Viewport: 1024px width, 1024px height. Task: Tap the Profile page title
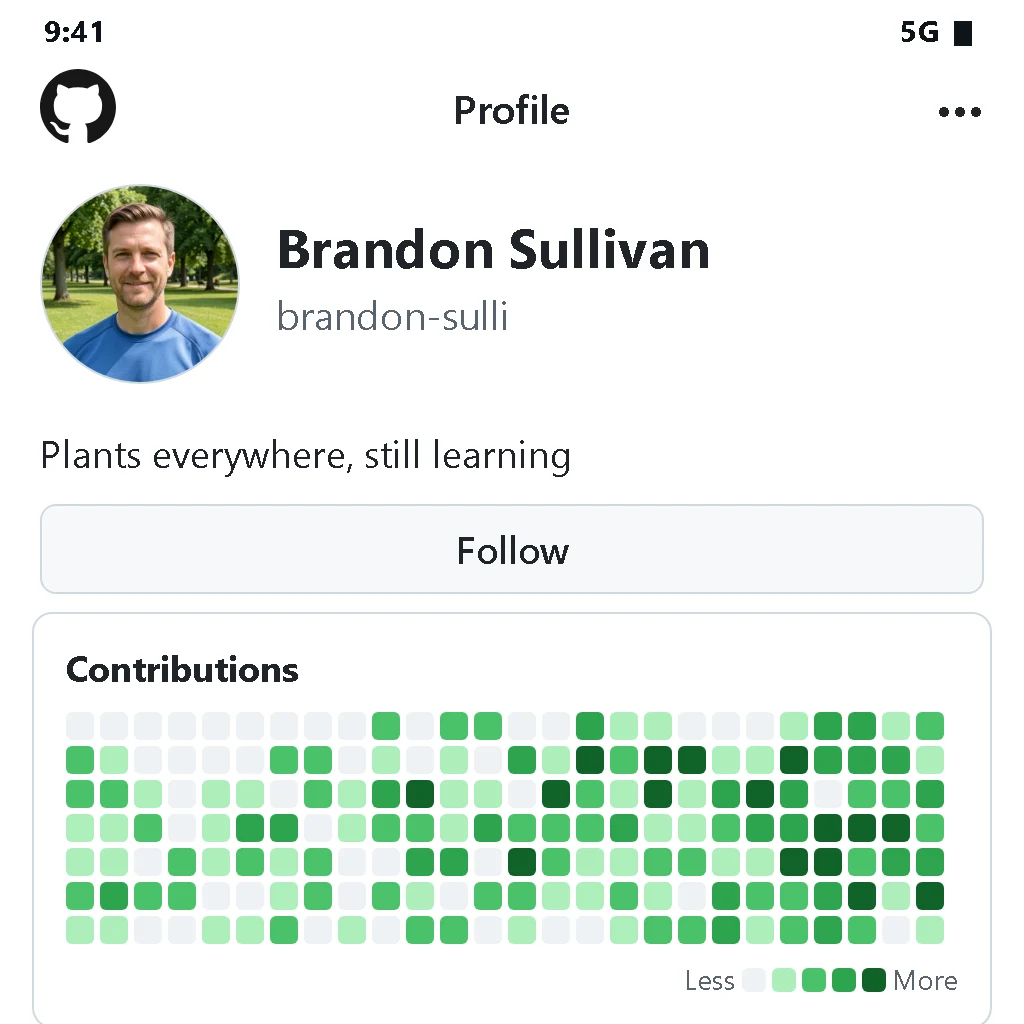click(512, 110)
